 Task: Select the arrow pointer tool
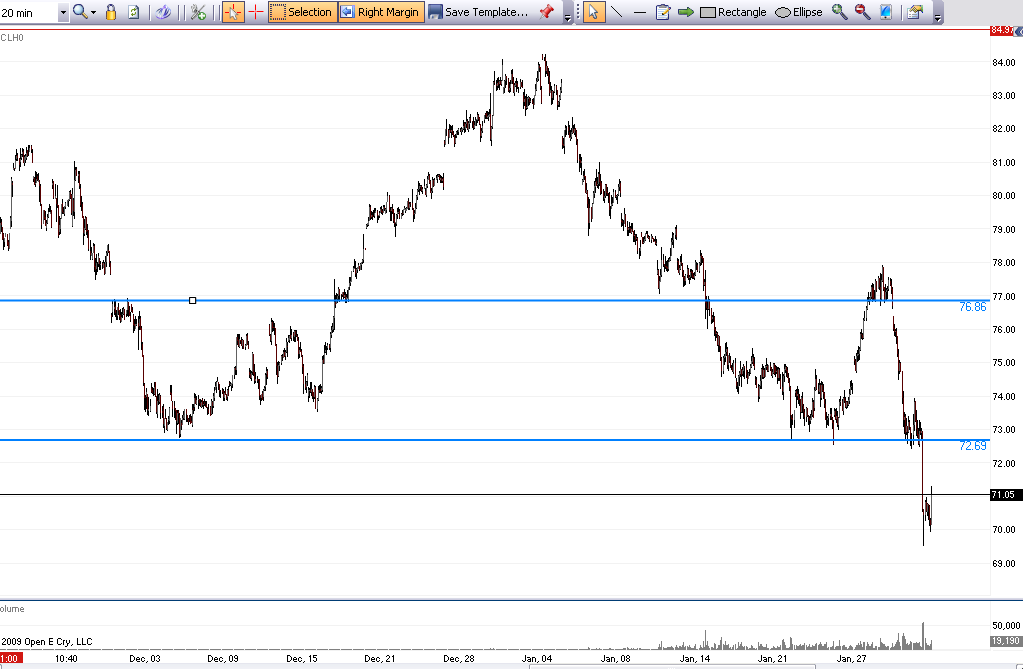coord(593,12)
